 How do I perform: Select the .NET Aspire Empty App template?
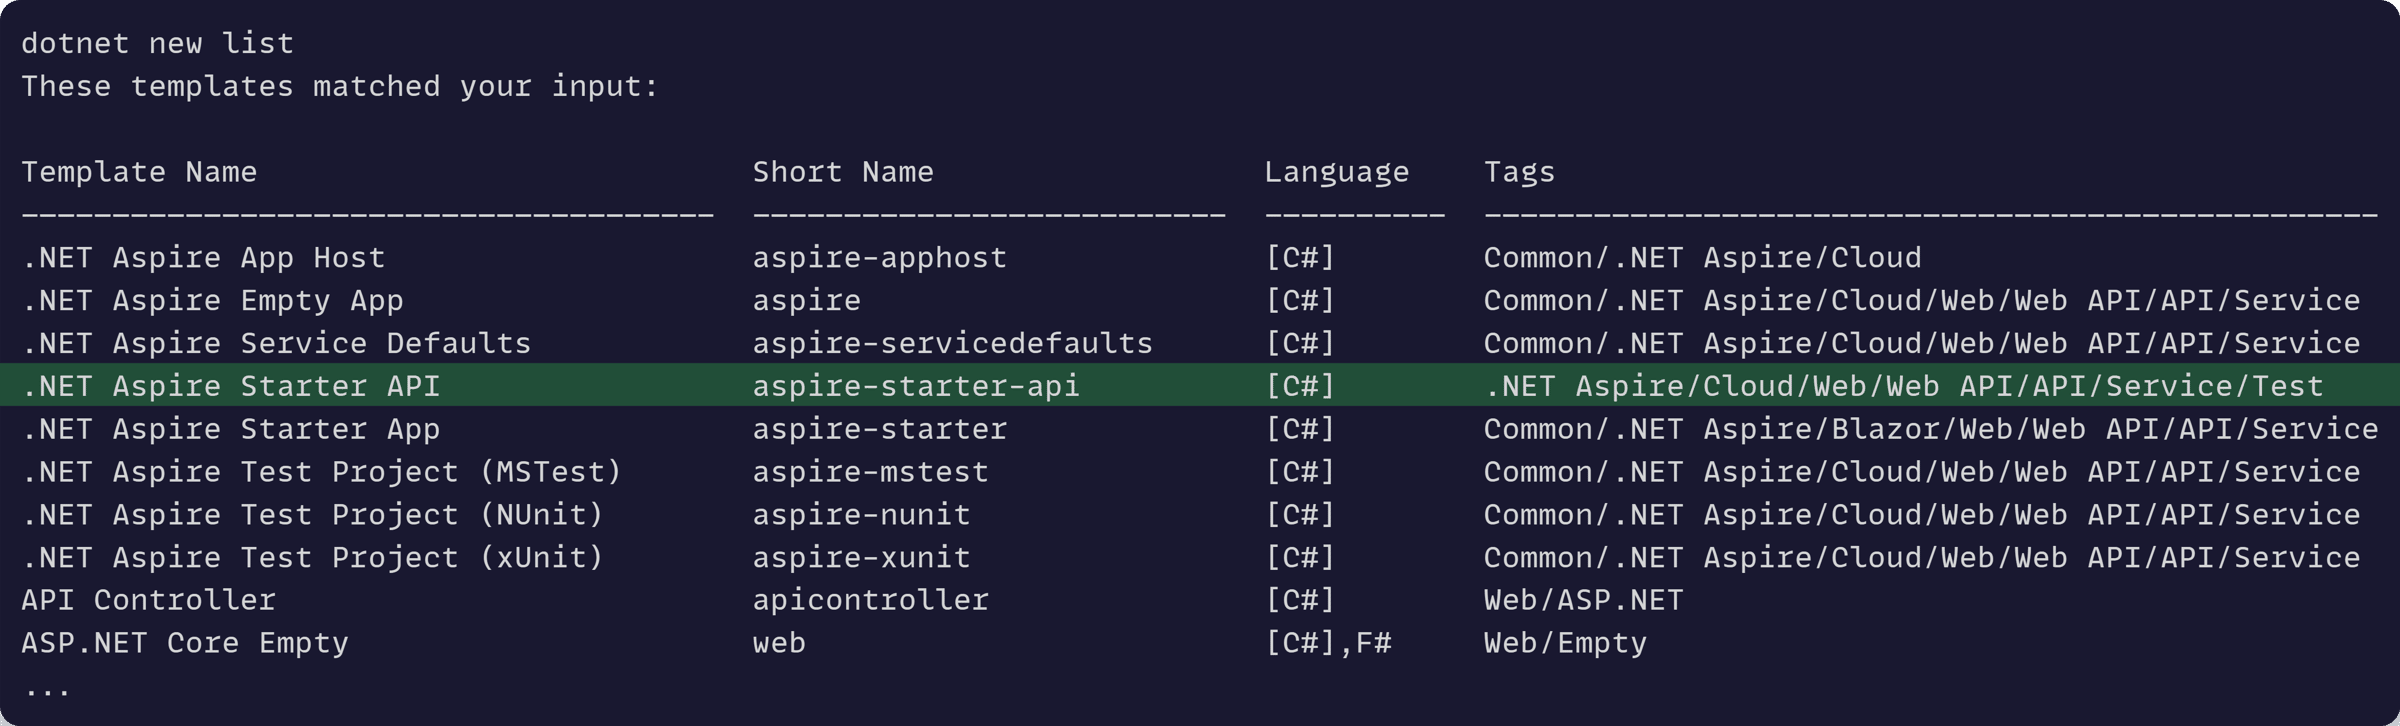[x=212, y=301]
